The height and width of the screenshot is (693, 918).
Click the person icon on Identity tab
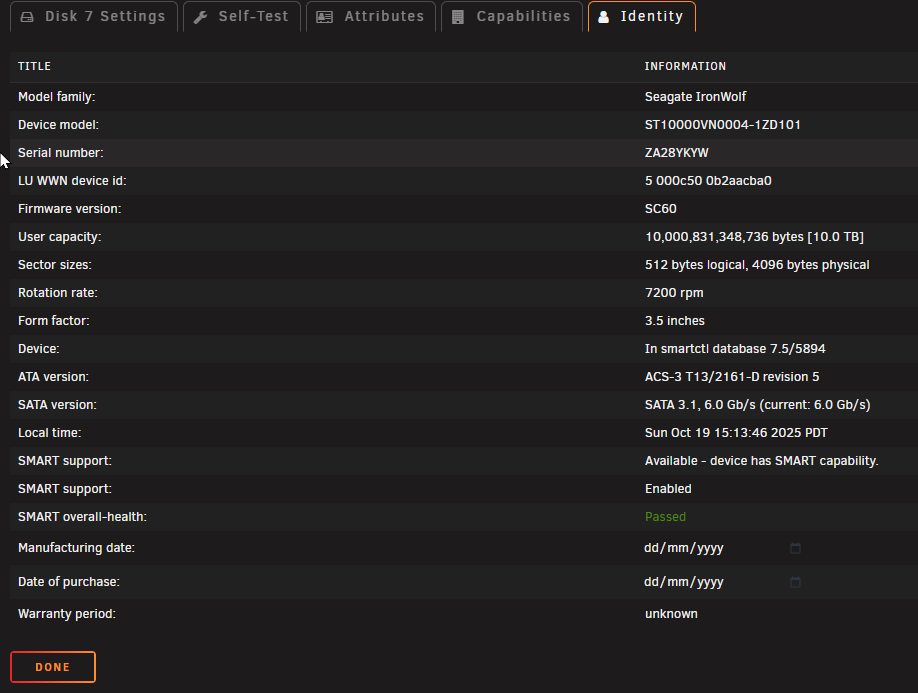pyautogui.click(x=603, y=17)
